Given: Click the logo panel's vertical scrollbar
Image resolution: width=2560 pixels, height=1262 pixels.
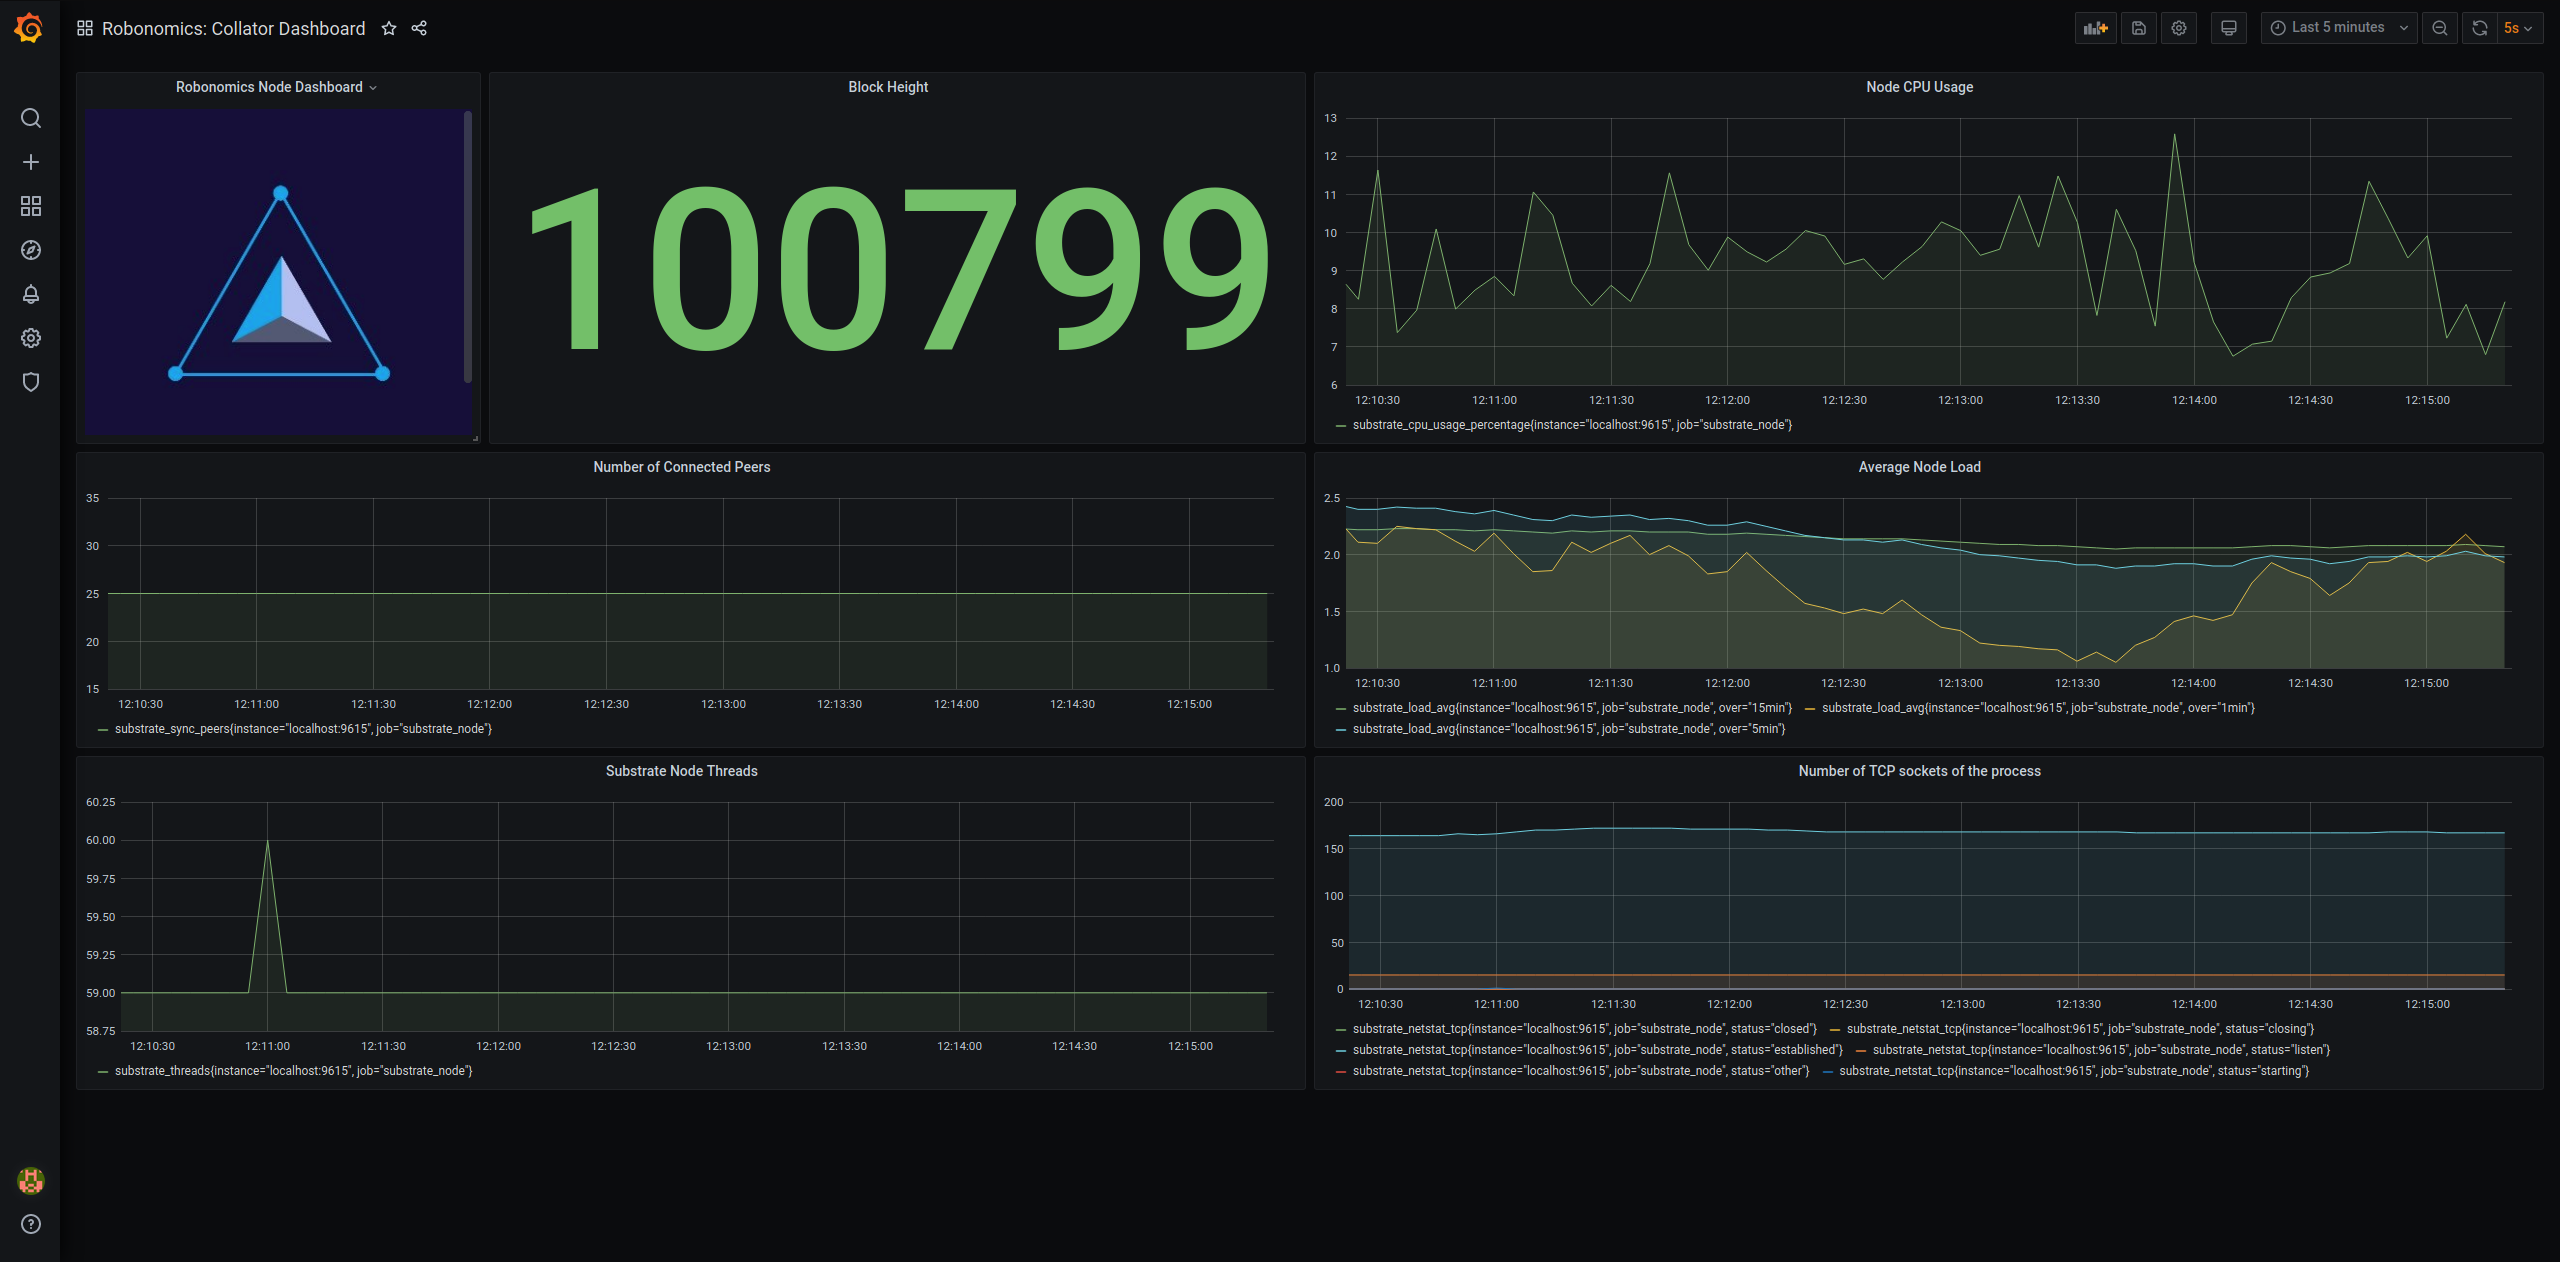Looking at the screenshot, I should tap(468, 246).
